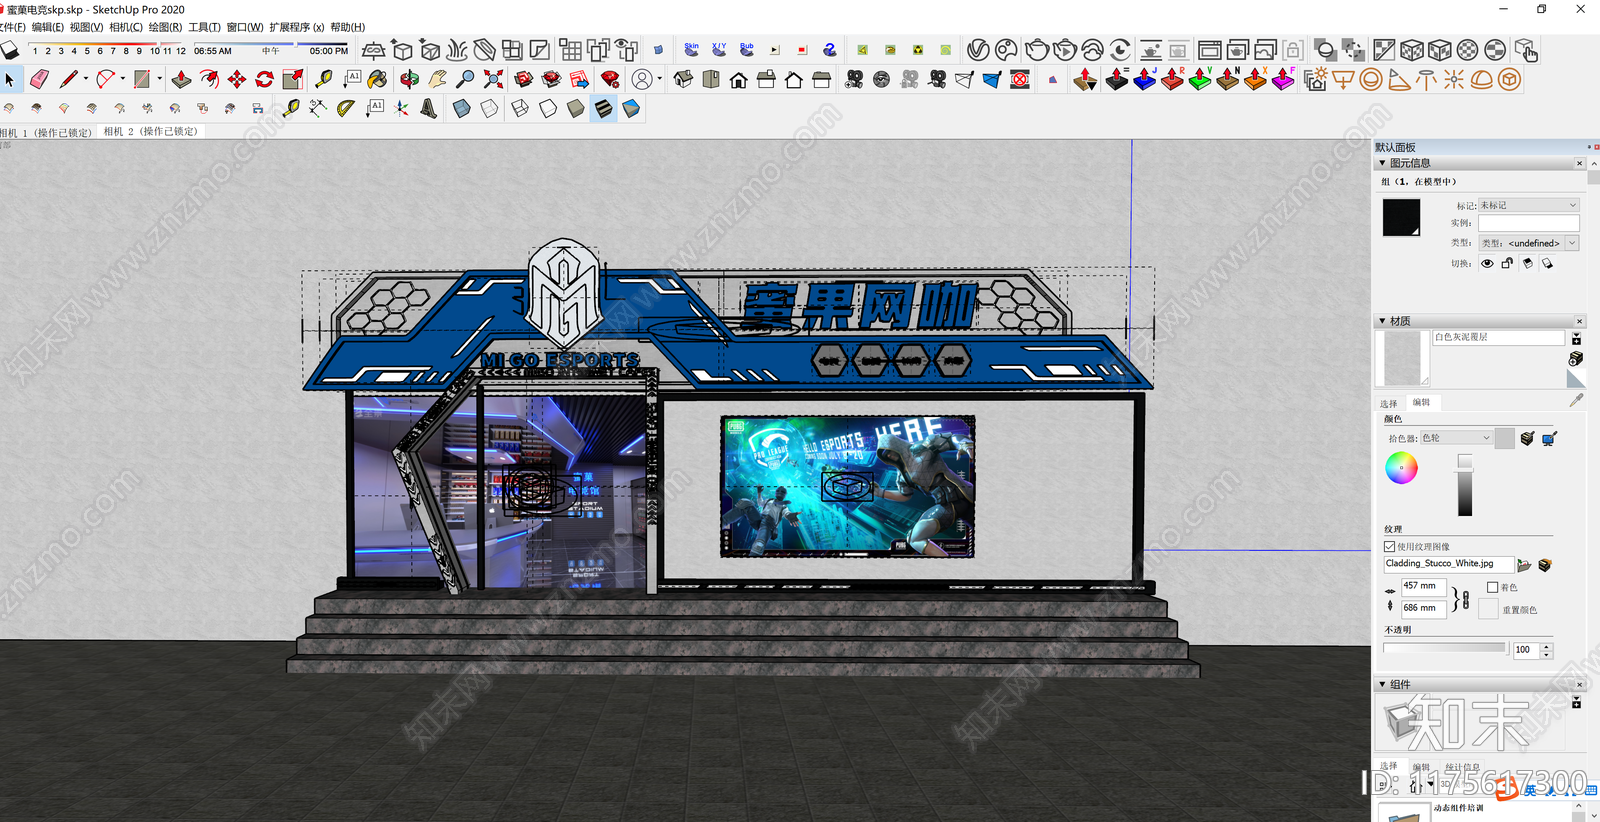The height and width of the screenshot is (822, 1600).
Task: Enable Monochrome face style
Action: (631, 108)
